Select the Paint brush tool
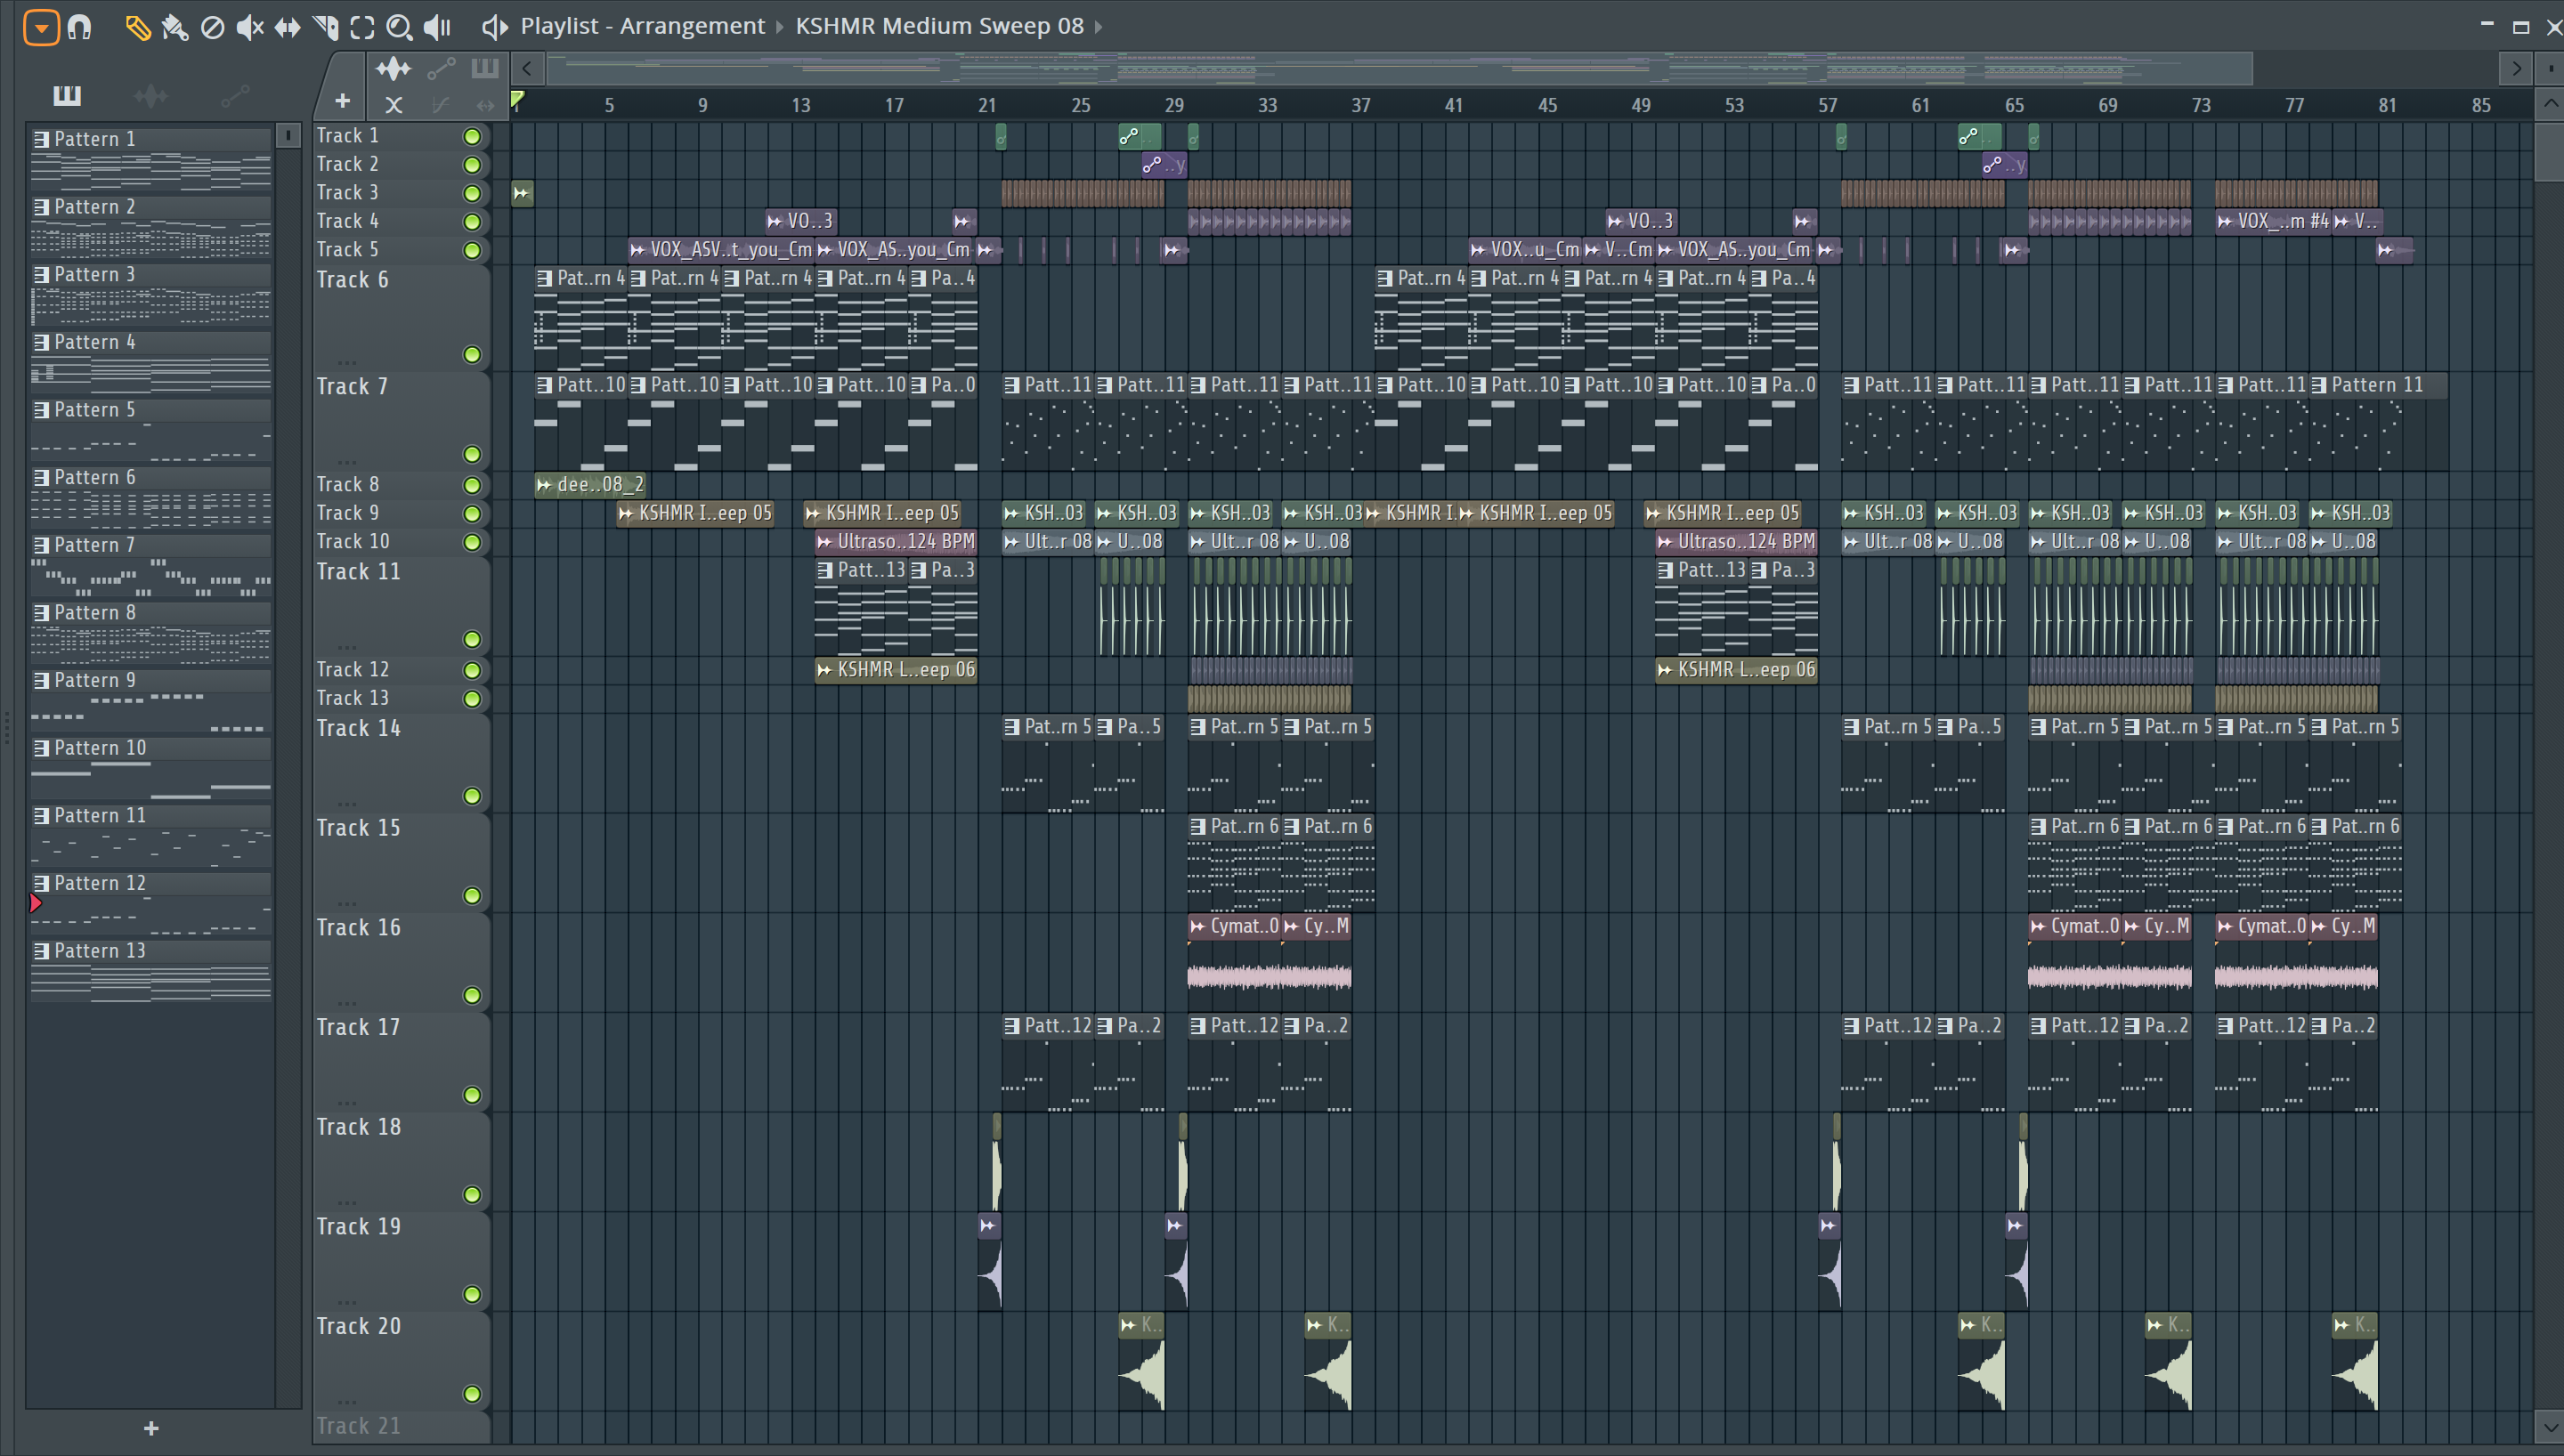This screenshot has width=2564, height=1456. (175, 27)
